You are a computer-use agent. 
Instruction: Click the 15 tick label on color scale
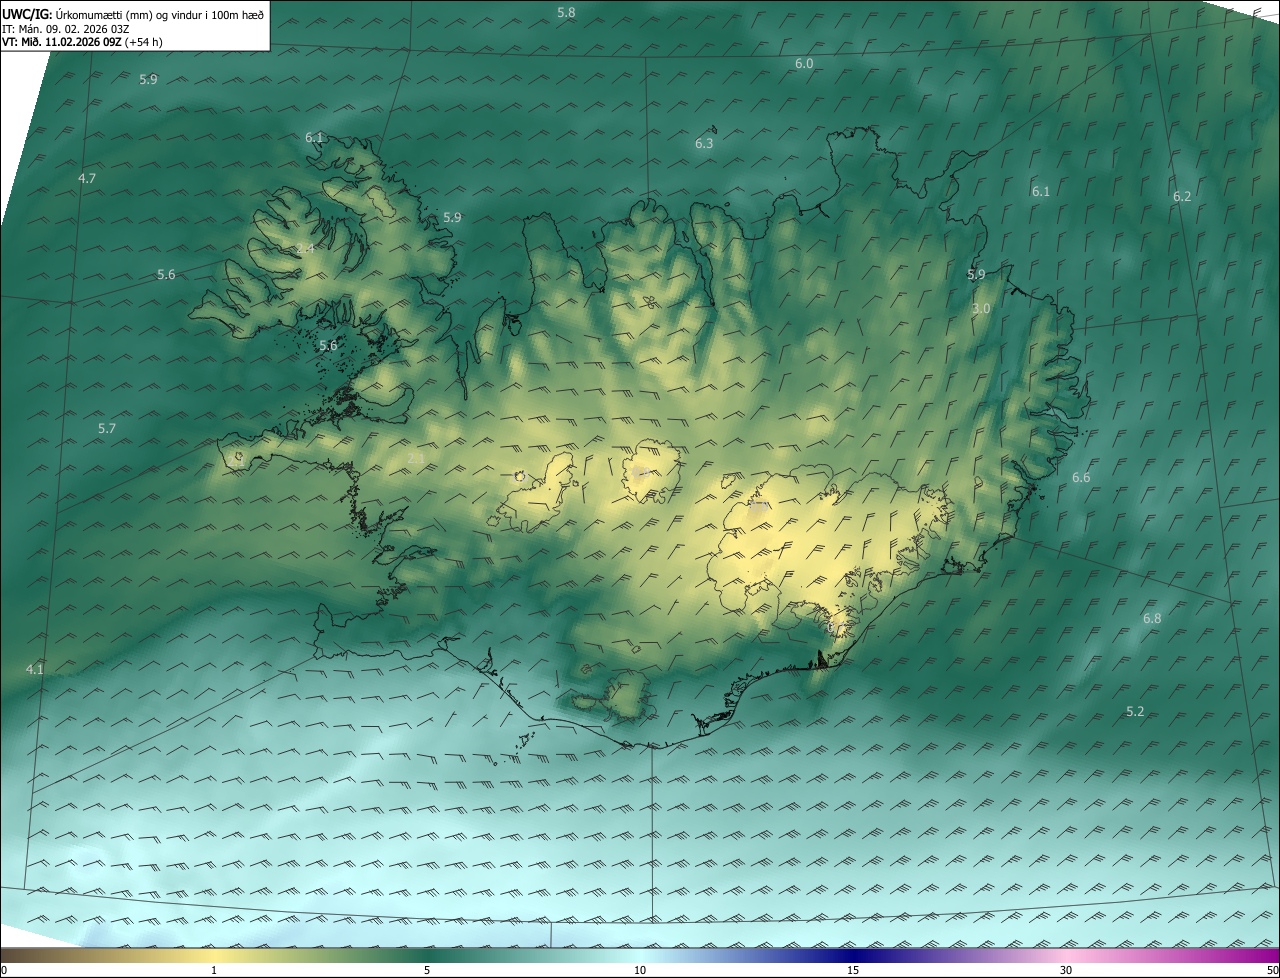853,970
